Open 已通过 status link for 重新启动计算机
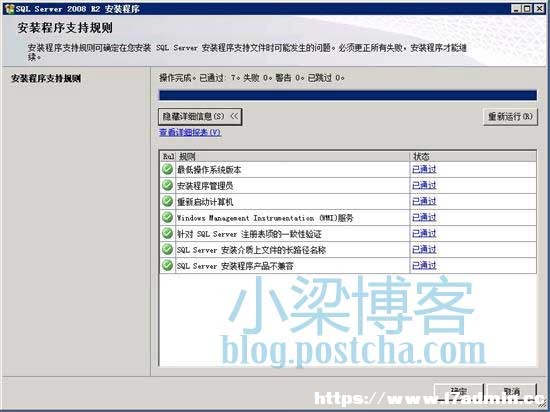The height and width of the screenshot is (412, 550). pos(424,201)
